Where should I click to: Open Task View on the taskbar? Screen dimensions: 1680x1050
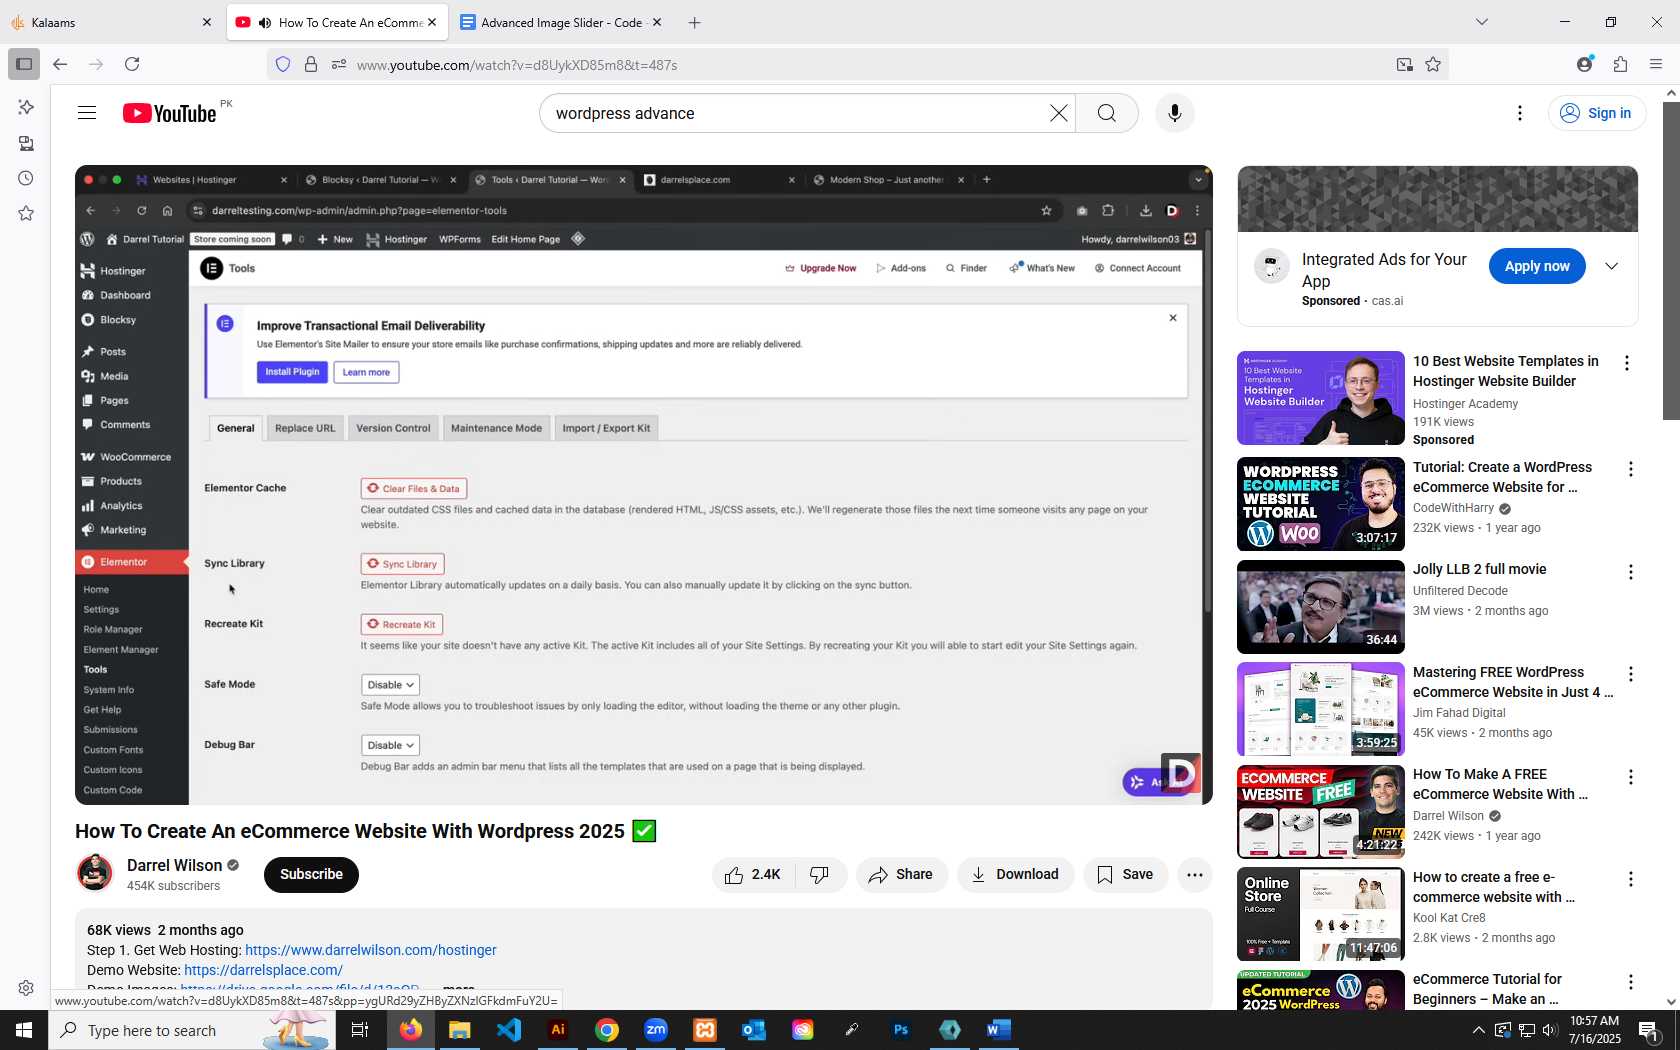pos(360,1030)
